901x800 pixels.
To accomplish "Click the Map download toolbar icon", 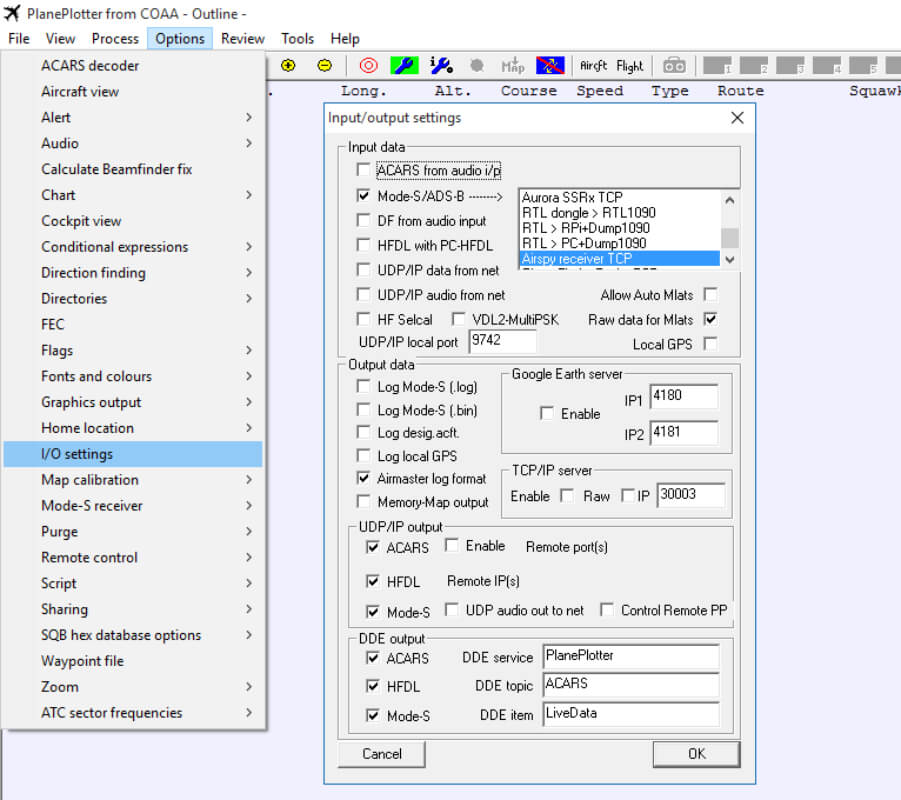I will pyautogui.click(x=513, y=66).
